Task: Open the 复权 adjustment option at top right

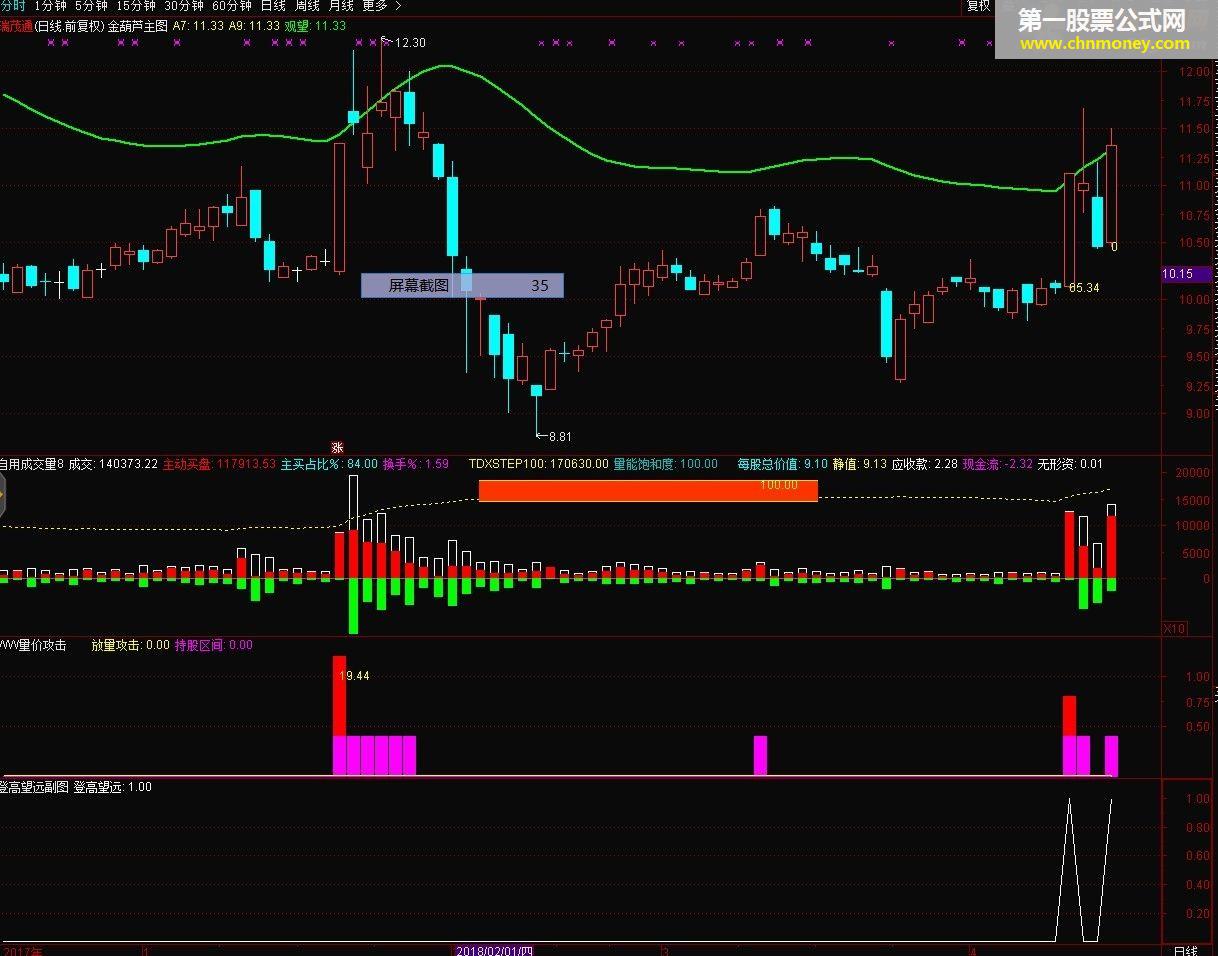Action: pos(978,6)
